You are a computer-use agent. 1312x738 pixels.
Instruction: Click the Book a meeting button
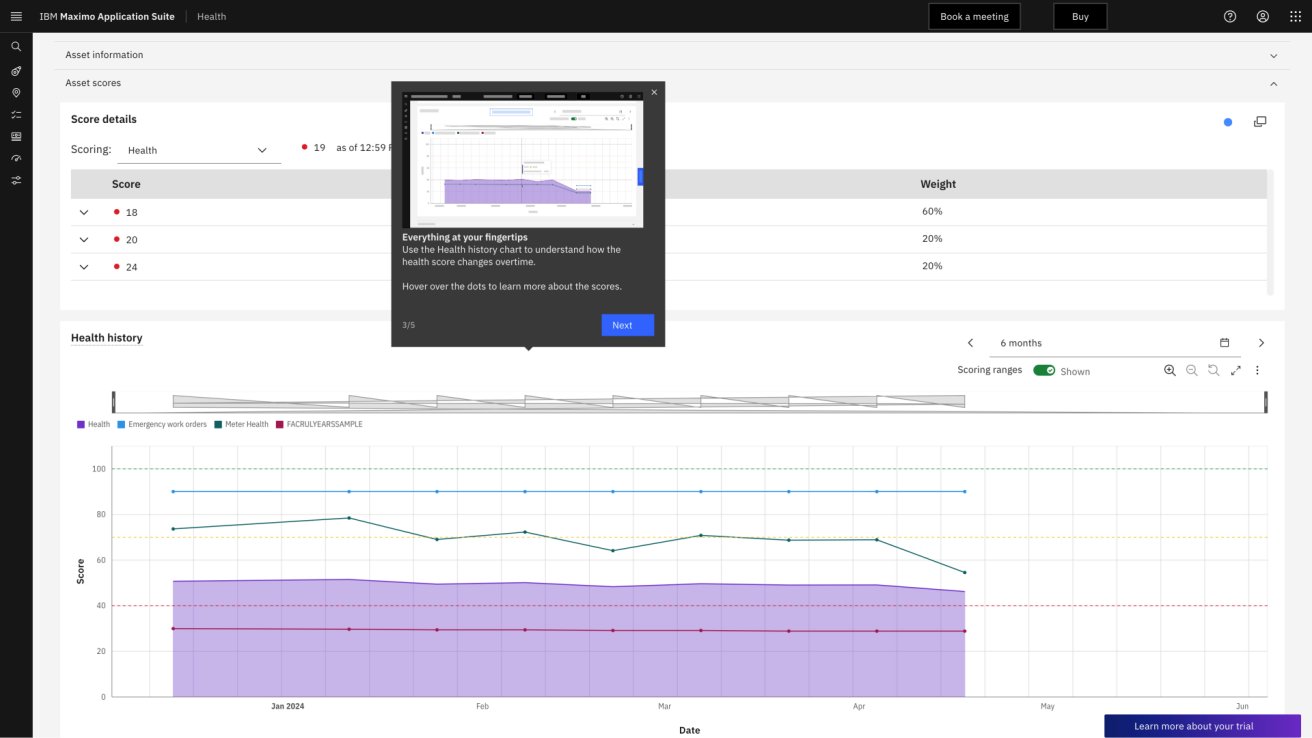click(x=974, y=16)
